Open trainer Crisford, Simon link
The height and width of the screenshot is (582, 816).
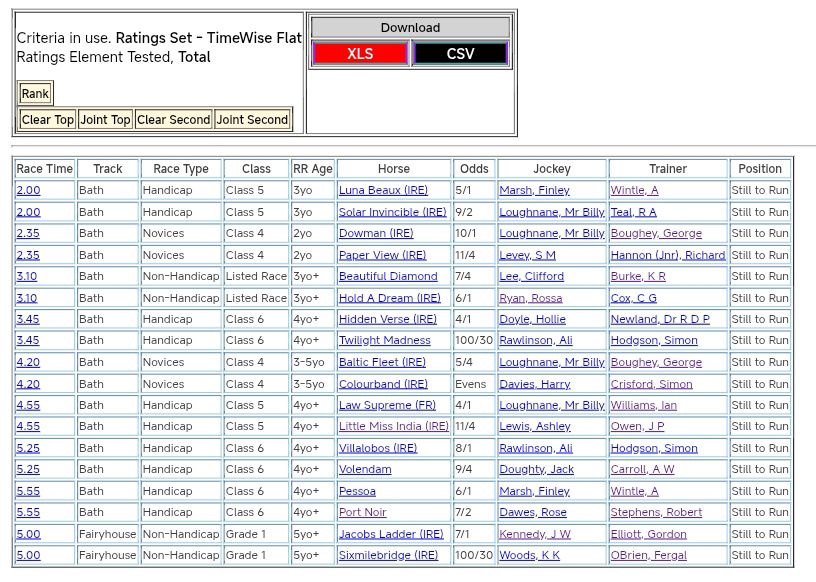tap(651, 384)
